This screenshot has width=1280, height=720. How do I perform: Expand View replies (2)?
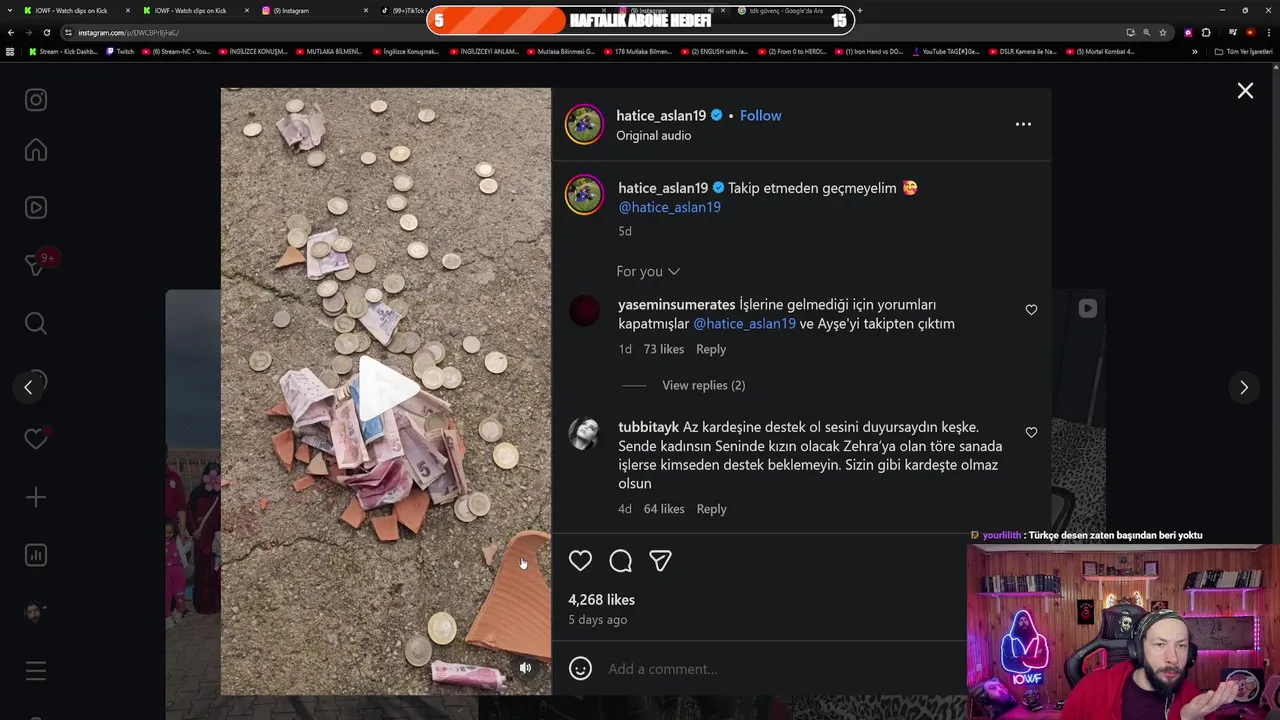[x=703, y=385]
